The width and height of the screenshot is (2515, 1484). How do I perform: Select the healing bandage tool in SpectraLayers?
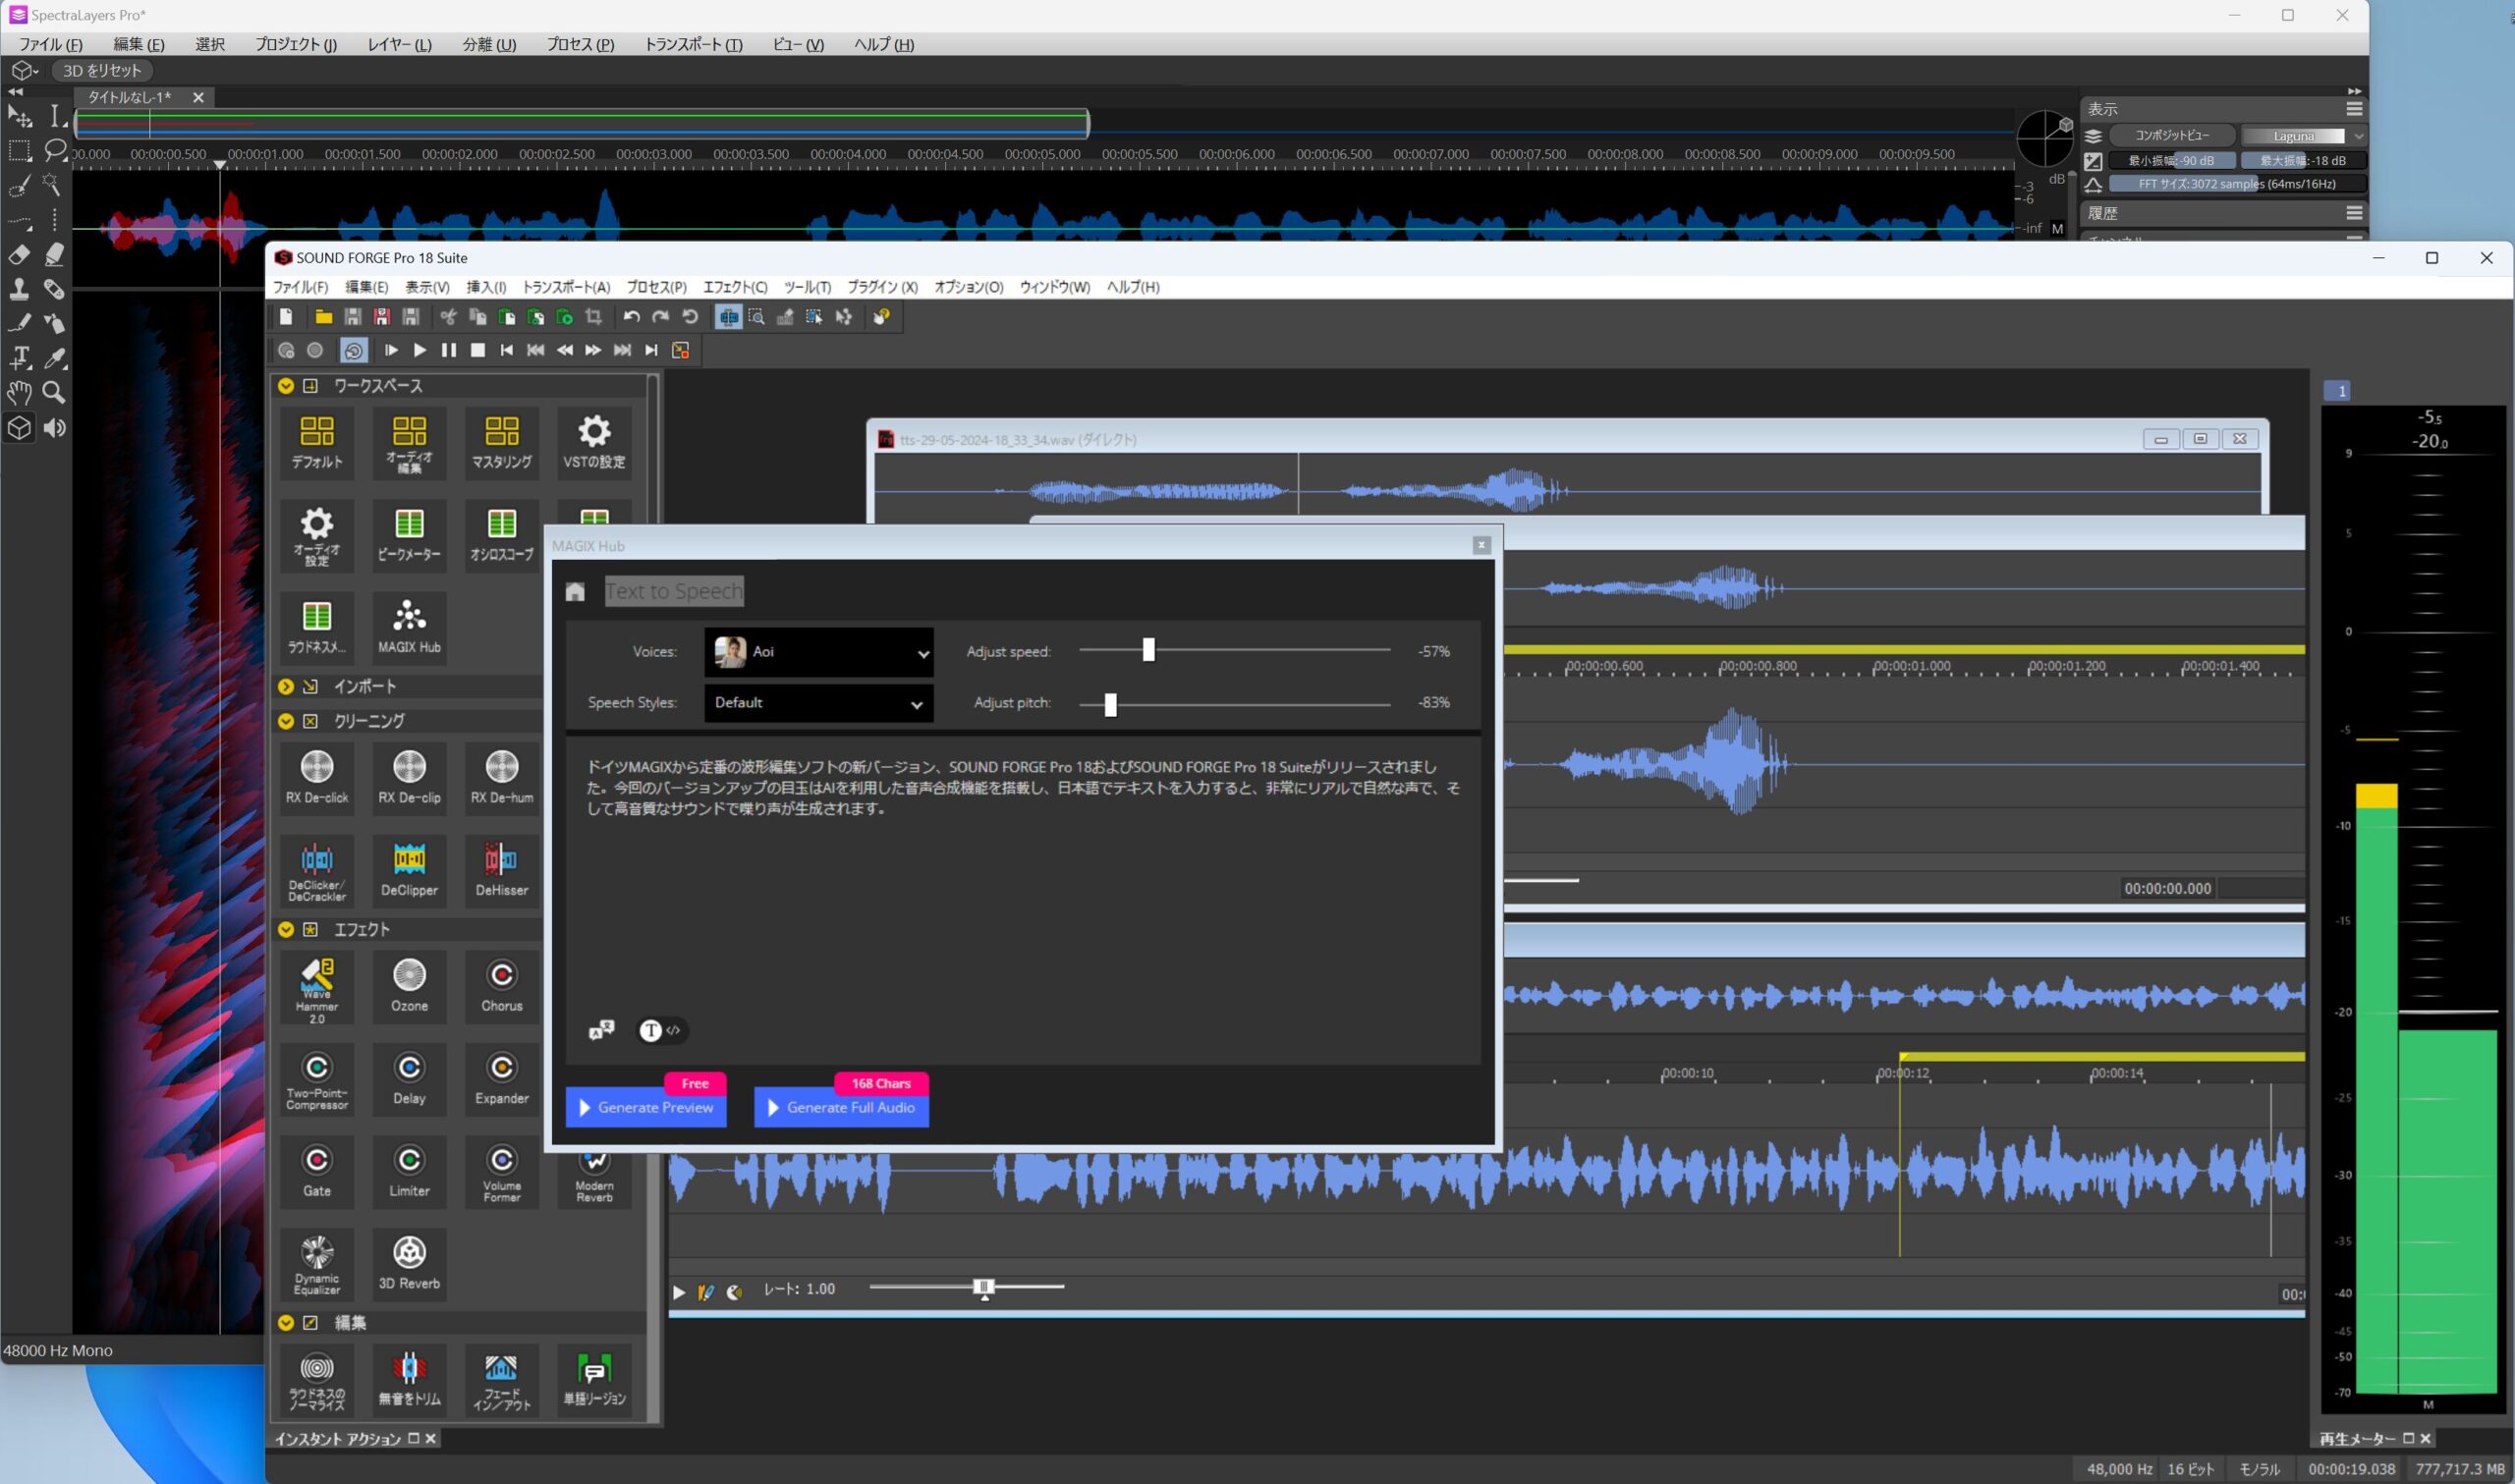(54, 290)
